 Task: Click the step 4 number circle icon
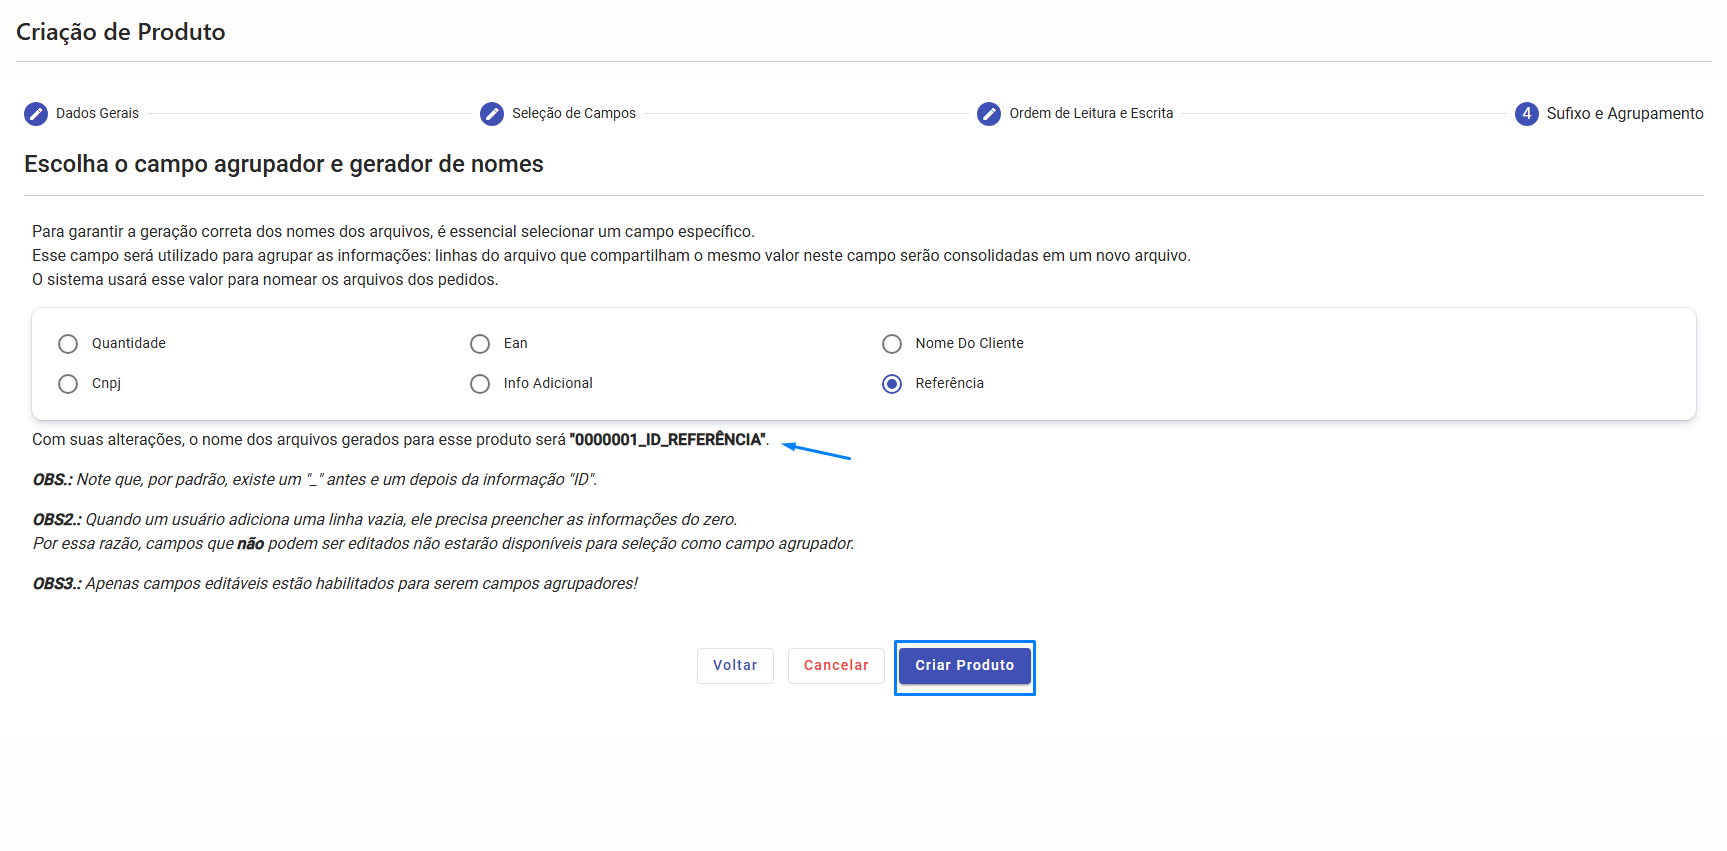coord(1526,114)
